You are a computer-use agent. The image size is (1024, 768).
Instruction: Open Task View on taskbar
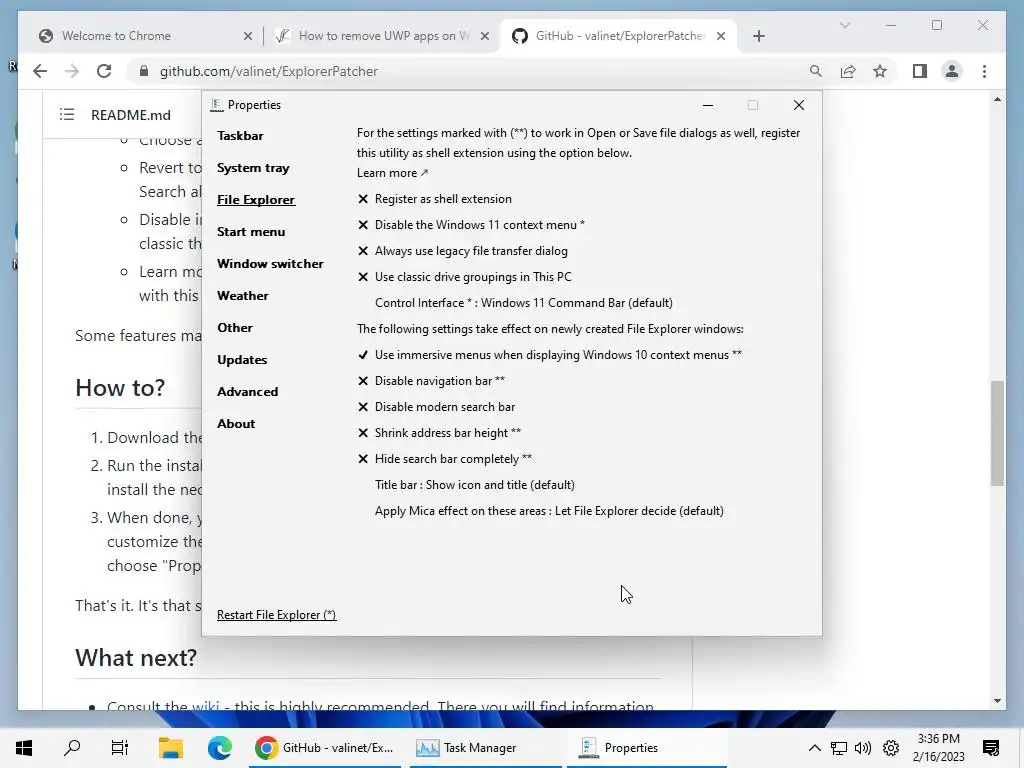coord(120,748)
